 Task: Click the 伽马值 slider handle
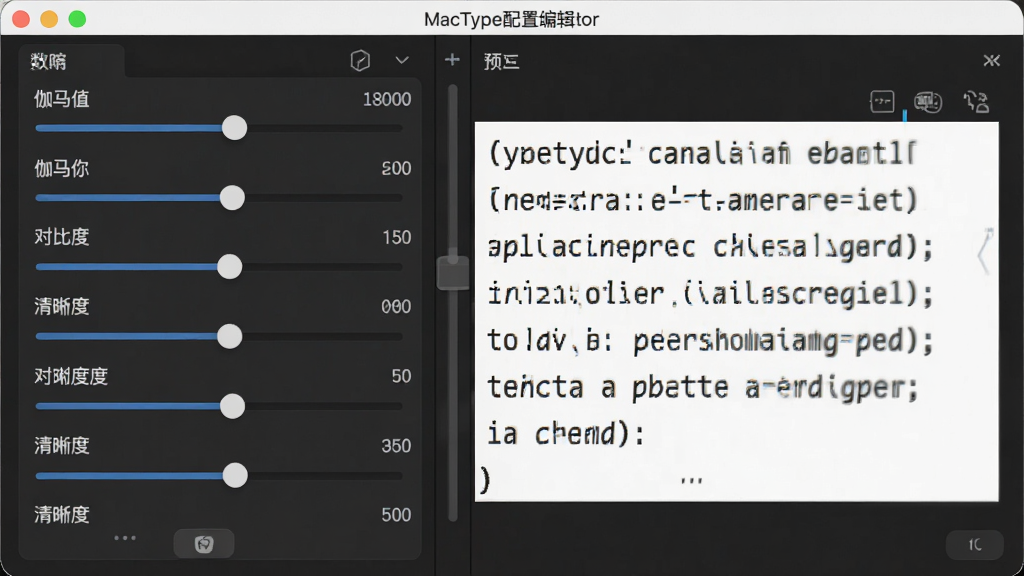(234, 128)
